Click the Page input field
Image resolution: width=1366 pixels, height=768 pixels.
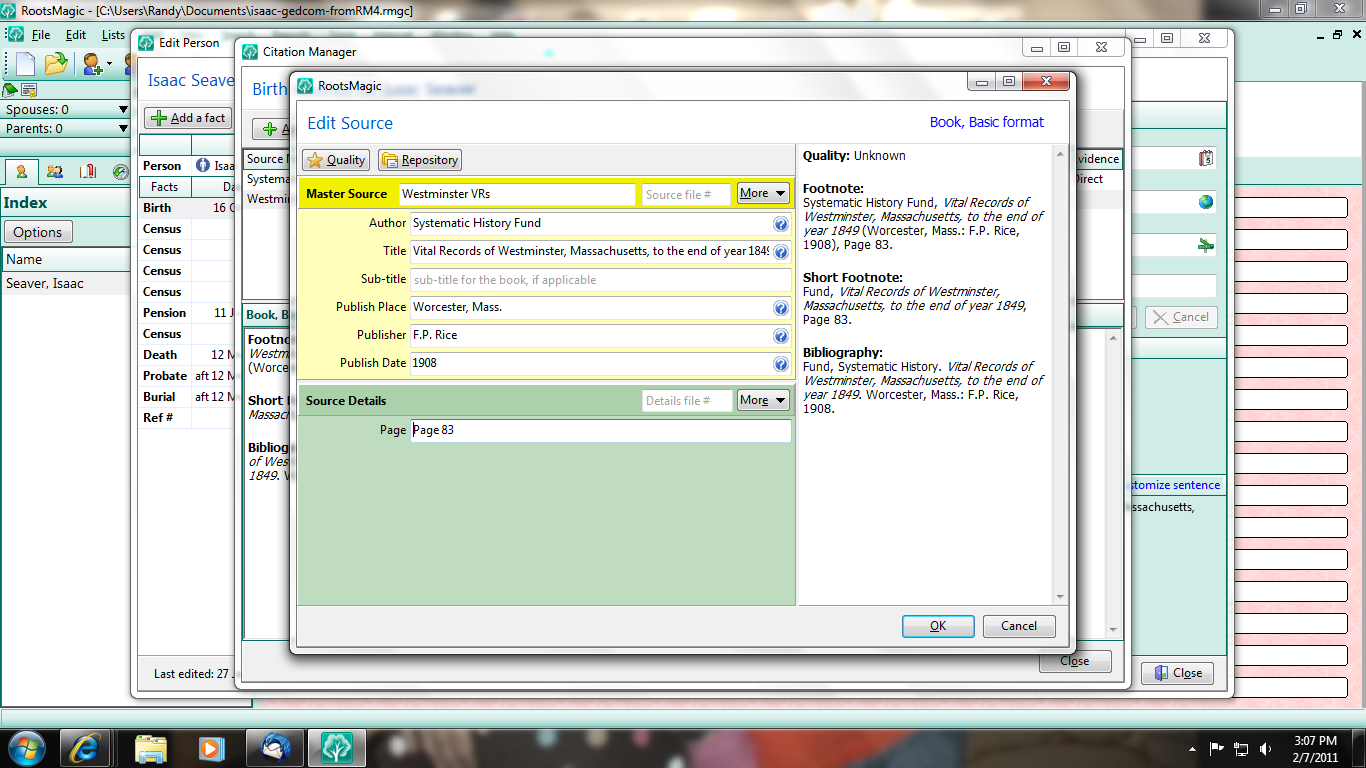coord(600,430)
